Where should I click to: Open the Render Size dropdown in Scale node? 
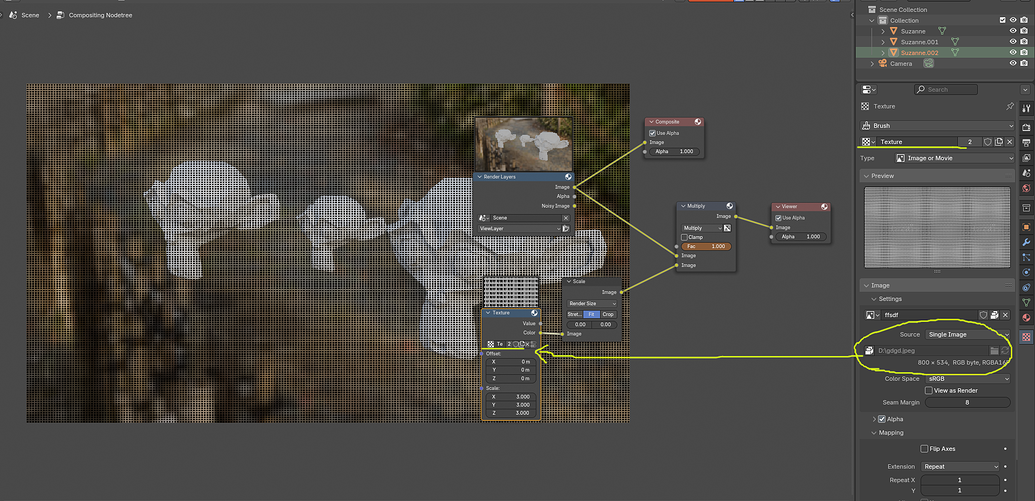click(592, 303)
